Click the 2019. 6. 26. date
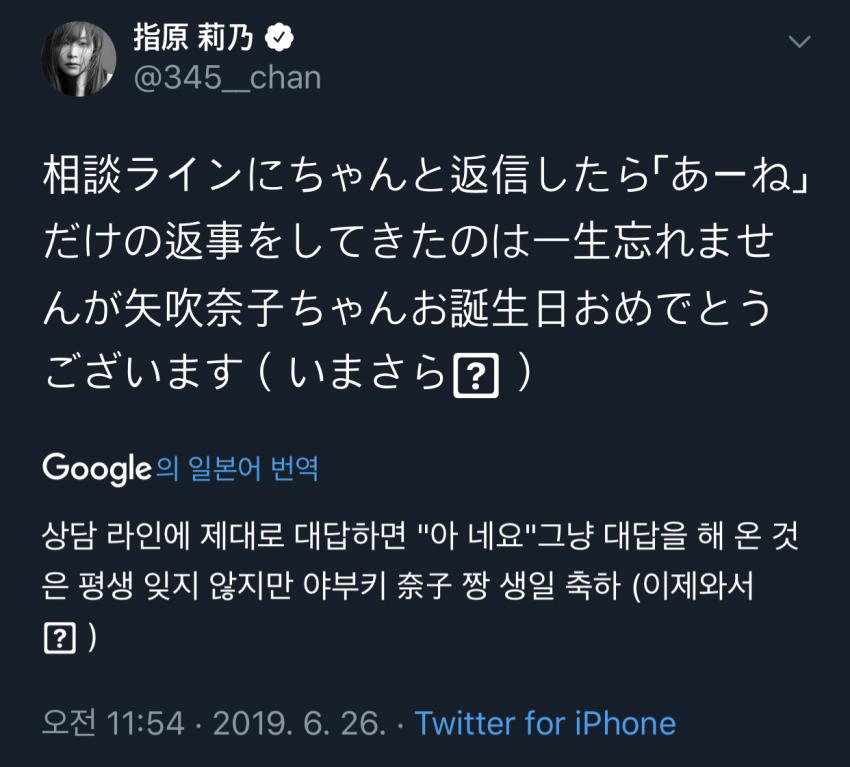This screenshot has height=767, width=850. point(298,723)
